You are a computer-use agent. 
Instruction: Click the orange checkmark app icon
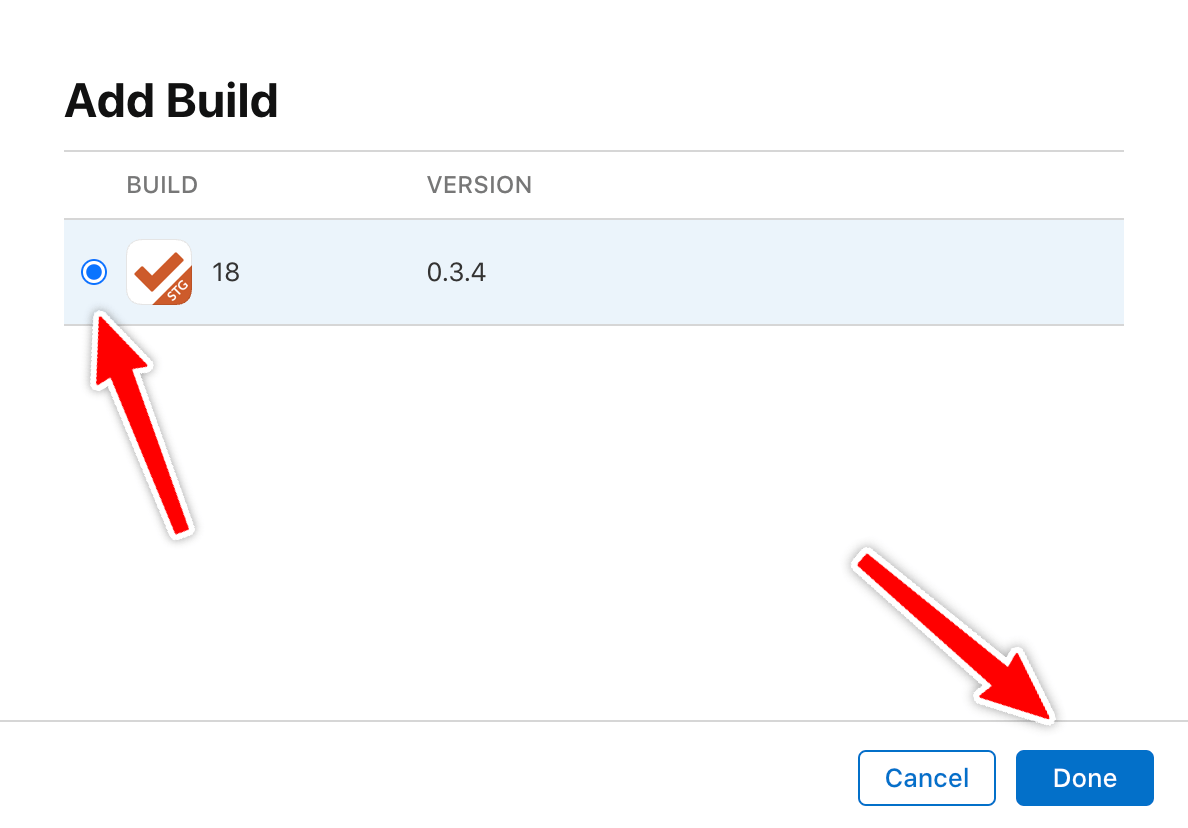click(158, 272)
